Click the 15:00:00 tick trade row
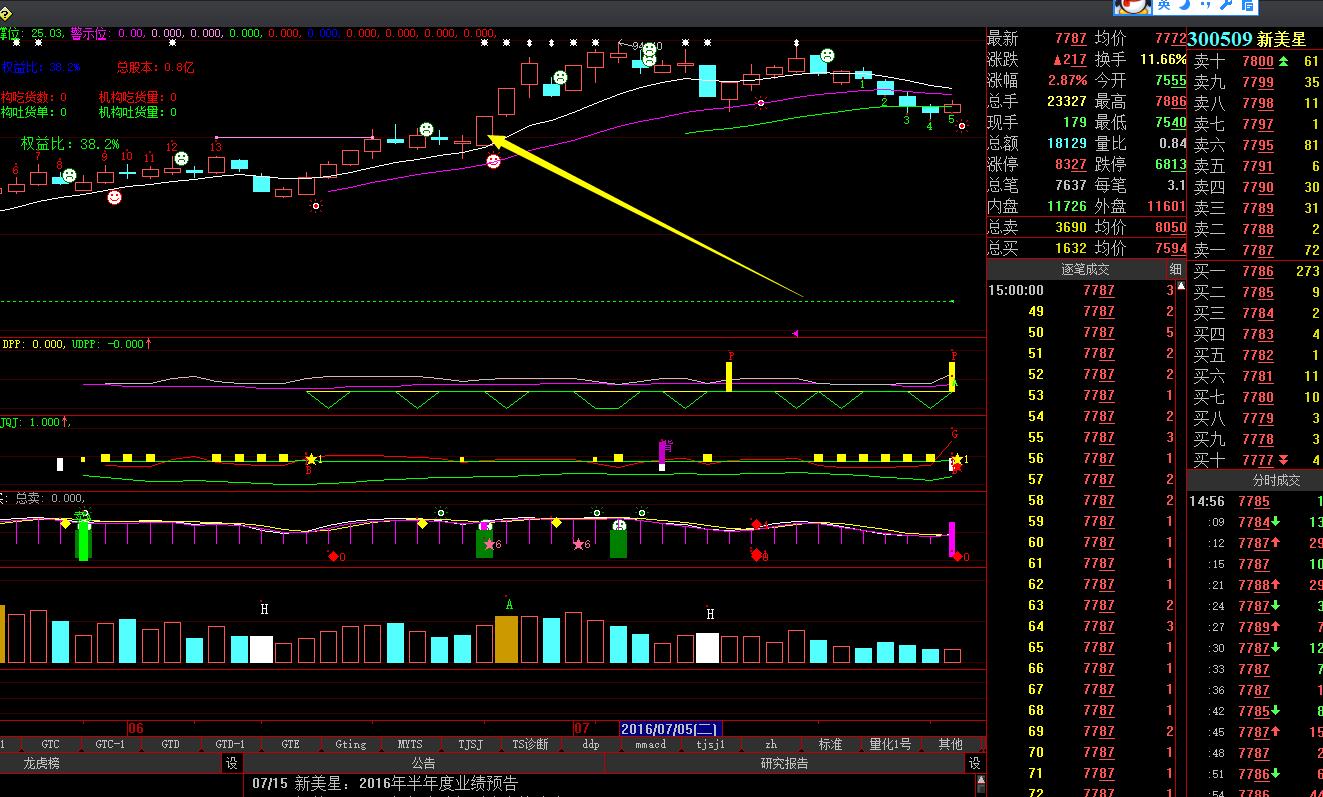 coord(1081,290)
